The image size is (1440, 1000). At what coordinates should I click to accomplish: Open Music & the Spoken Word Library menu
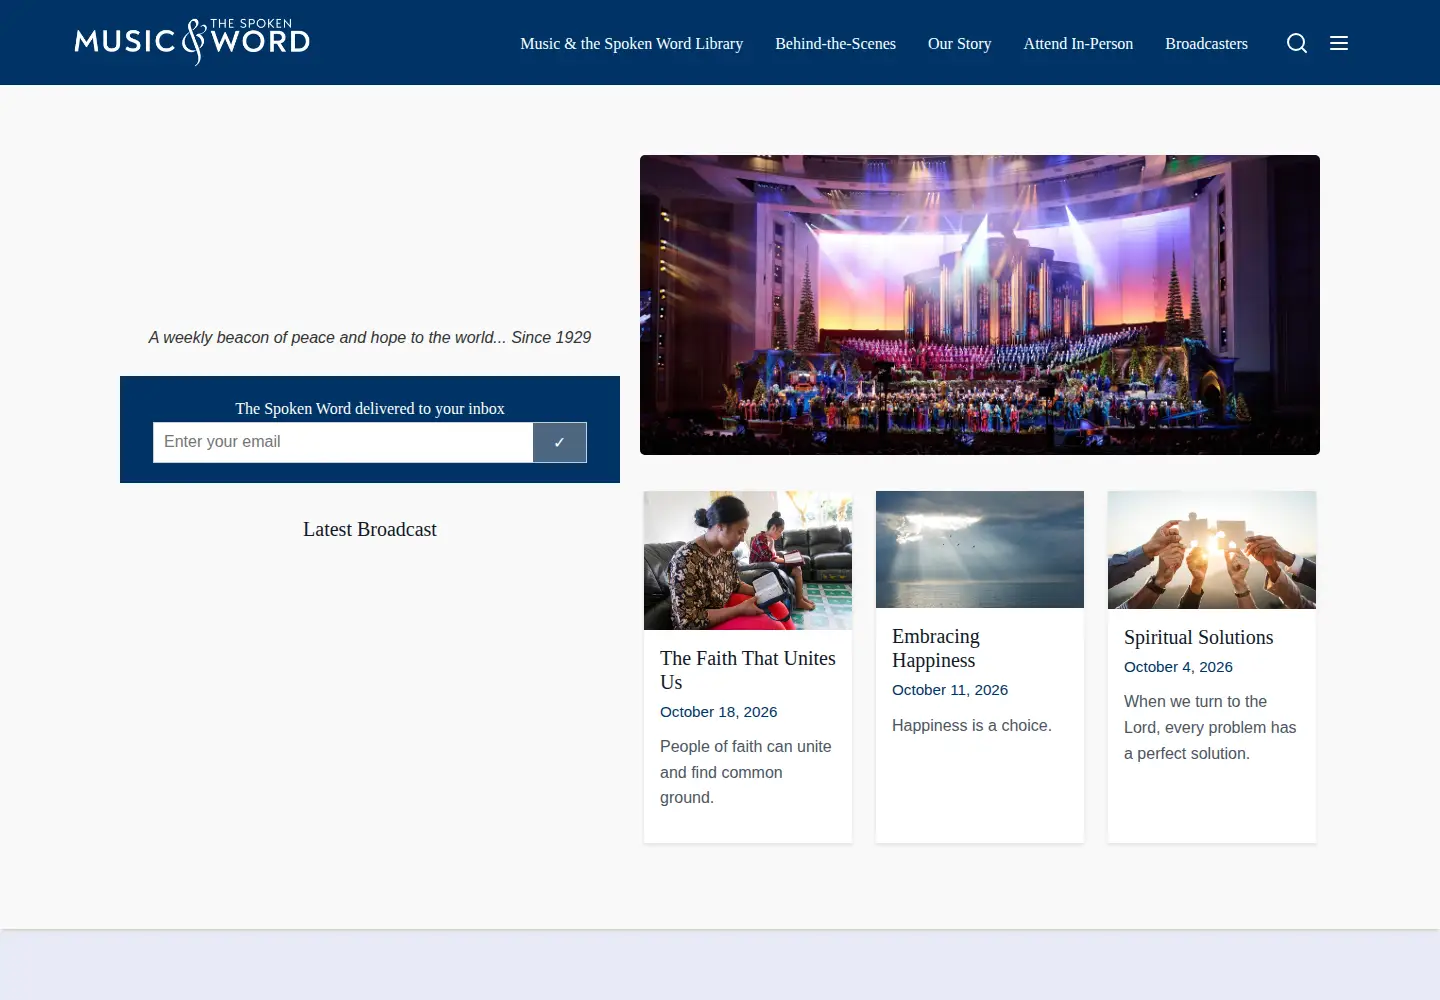pos(631,44)
